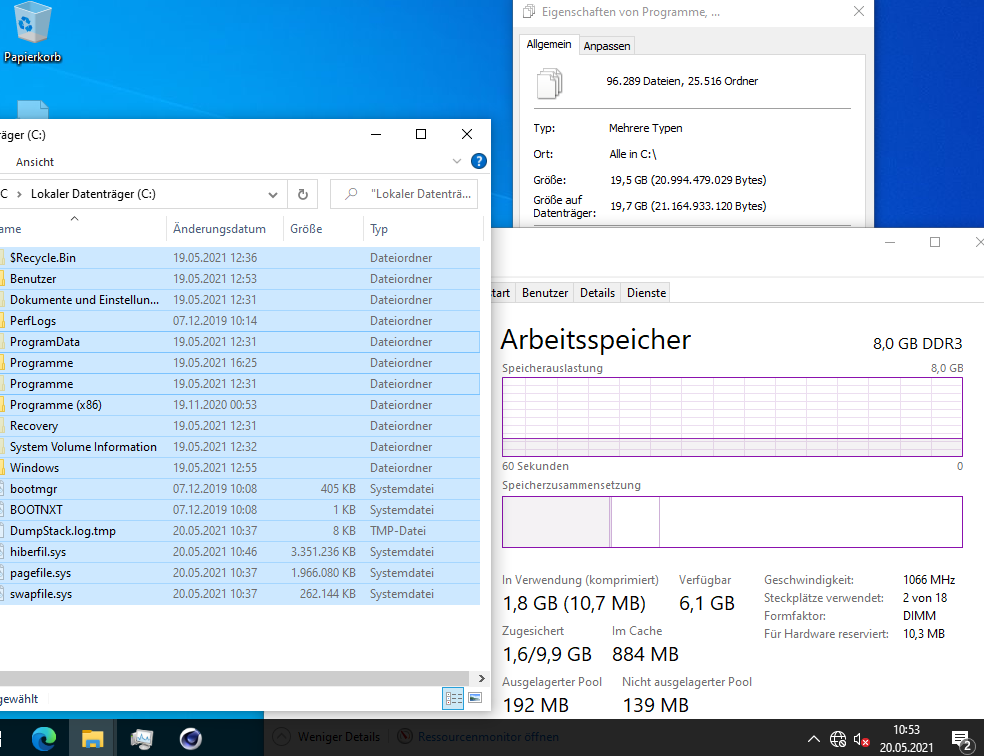Viewport: 984px width, 756px height.
Task: Click the Explorer help question mark icon
Action: pyautogui.click(x=479, y=161)
